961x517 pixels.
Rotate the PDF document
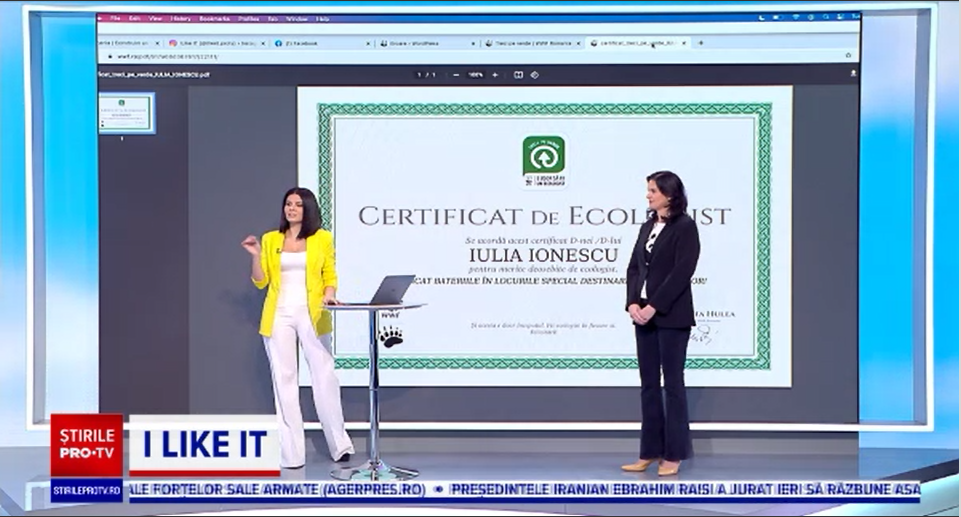pos(534,75)
